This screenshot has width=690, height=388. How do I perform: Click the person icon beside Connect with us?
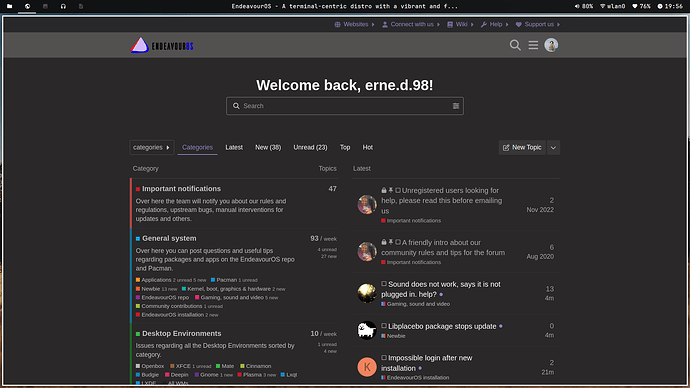[x=385, y=25]
